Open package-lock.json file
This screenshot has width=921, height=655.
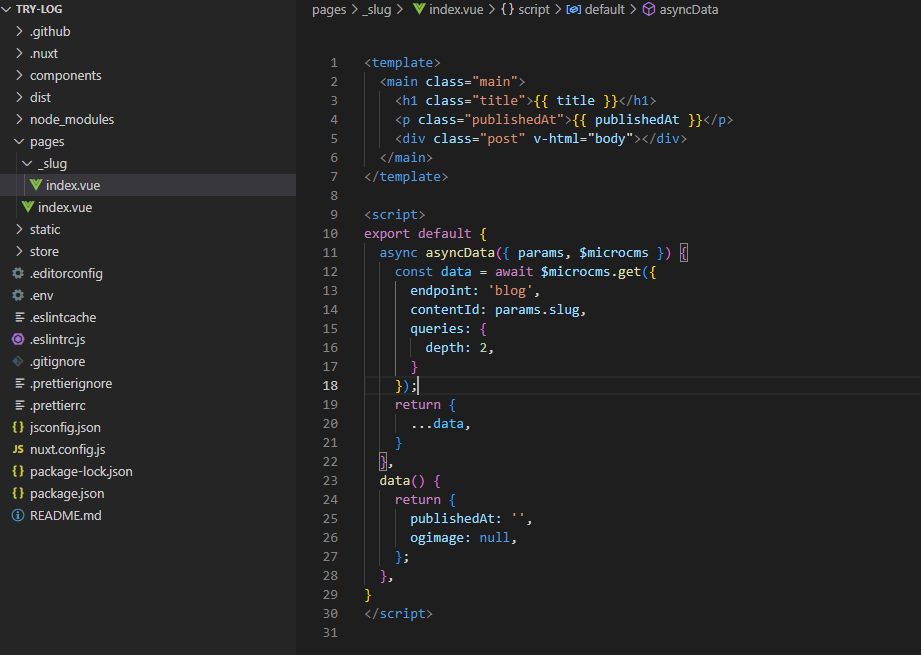pyautogui.click(x=81, y=471)
